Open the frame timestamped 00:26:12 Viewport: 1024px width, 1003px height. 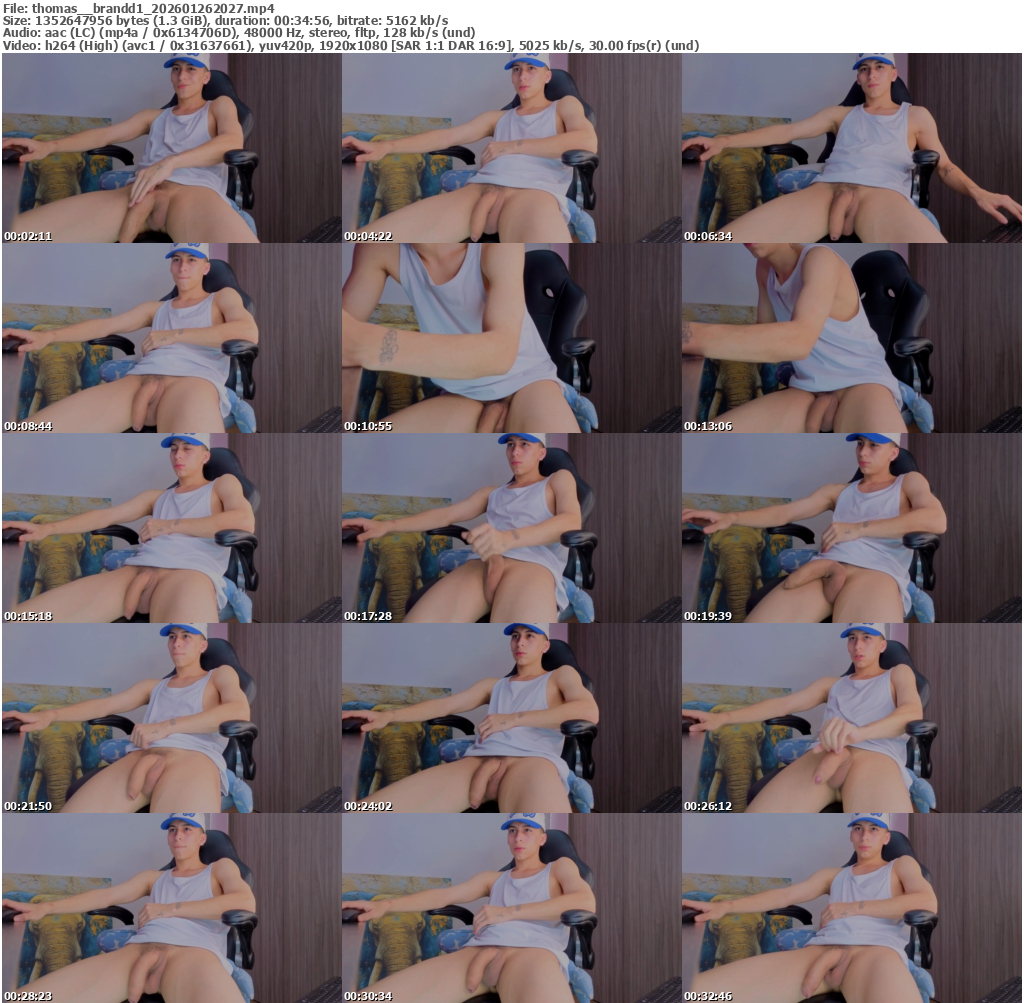pyautogui.click(x=851, y=718)
